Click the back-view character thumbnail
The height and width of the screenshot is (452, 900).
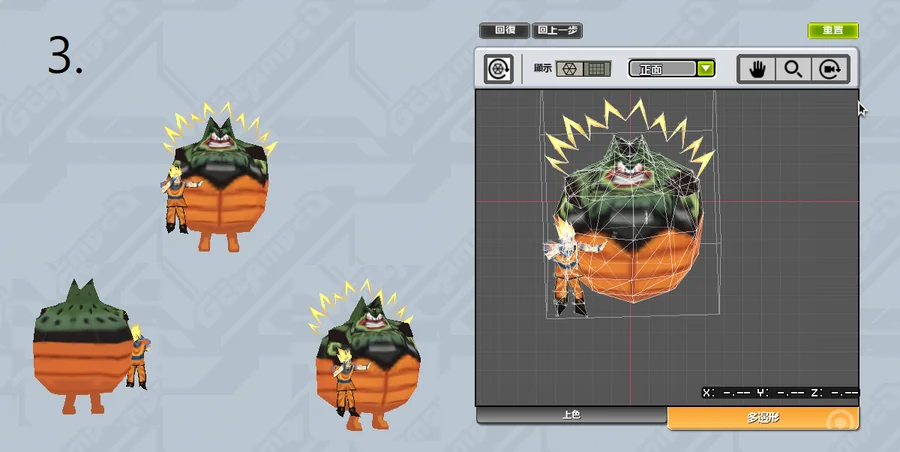point(92,347)
